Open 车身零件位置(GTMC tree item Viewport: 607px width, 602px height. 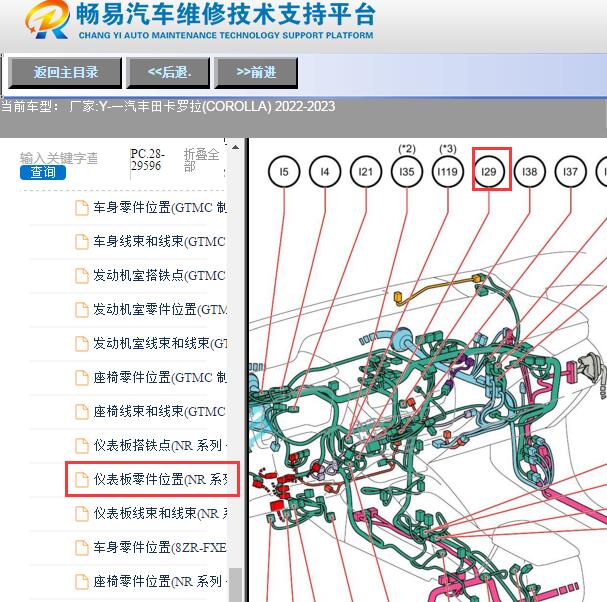160,208
